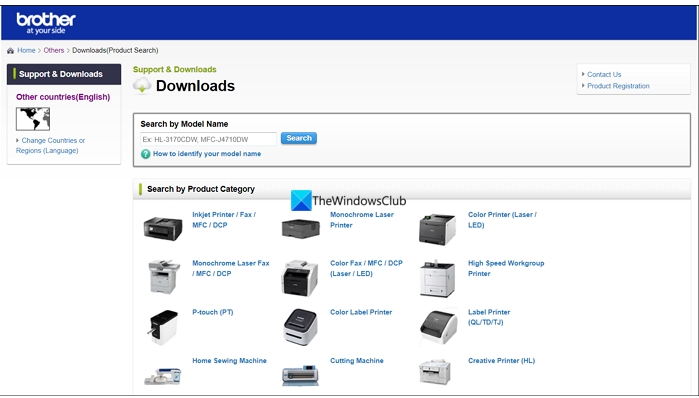Image resolution: width=699 pixels, height=398 pixels.
Task: Open the Cutting Machine category link
Action: pyautogui.click(x=357, y=361)
